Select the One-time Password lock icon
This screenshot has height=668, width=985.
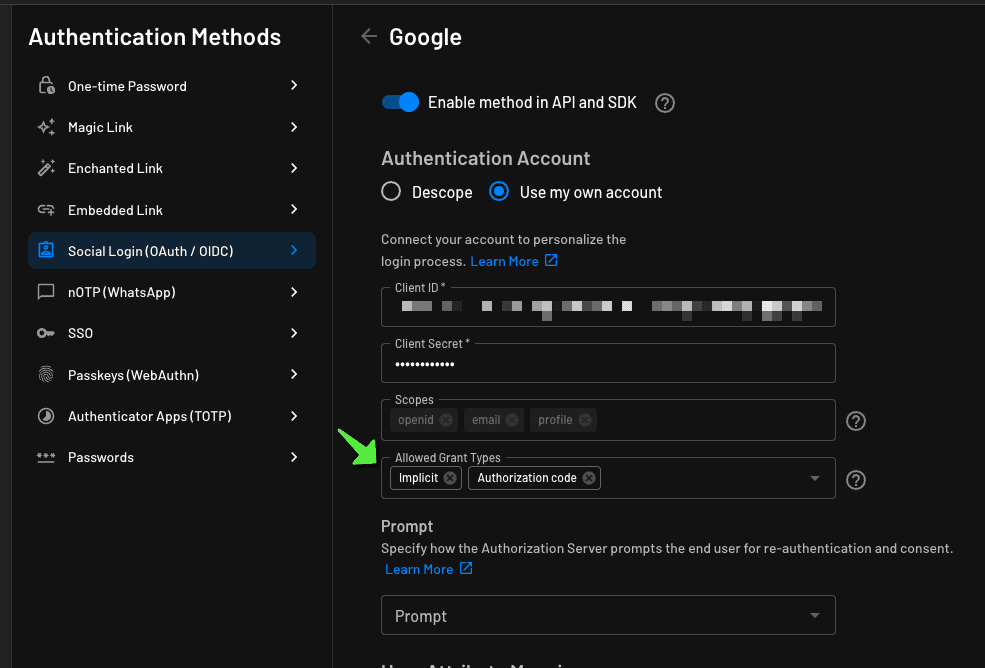coord(47,85)
